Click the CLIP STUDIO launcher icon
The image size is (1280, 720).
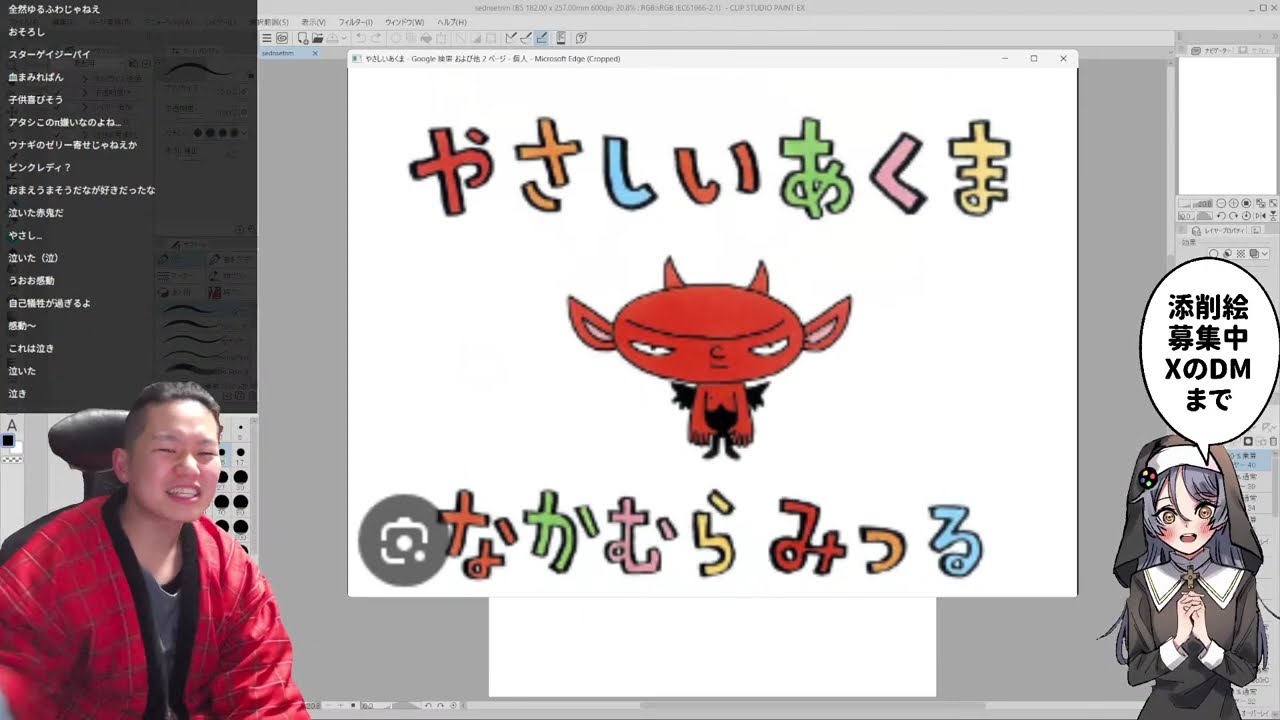[282, 38]
